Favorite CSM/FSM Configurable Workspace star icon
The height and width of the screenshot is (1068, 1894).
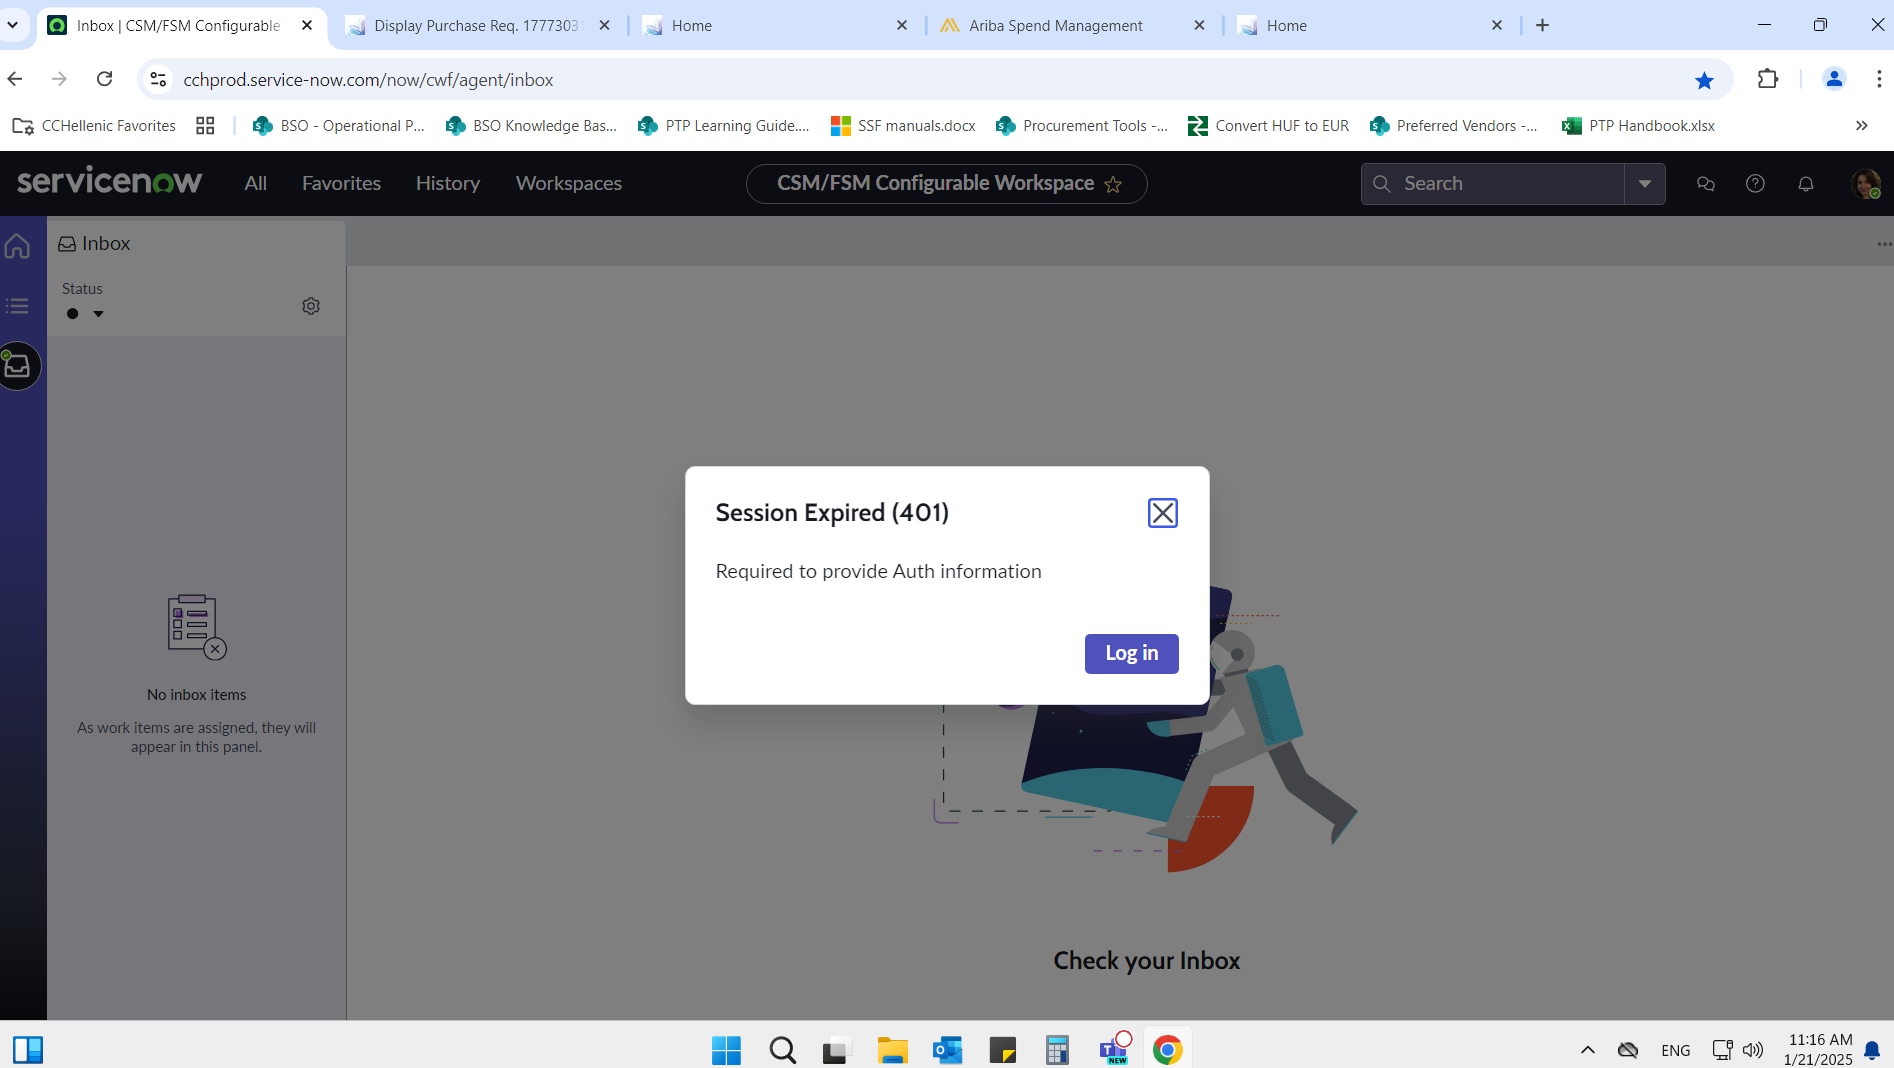(1113, 184)
